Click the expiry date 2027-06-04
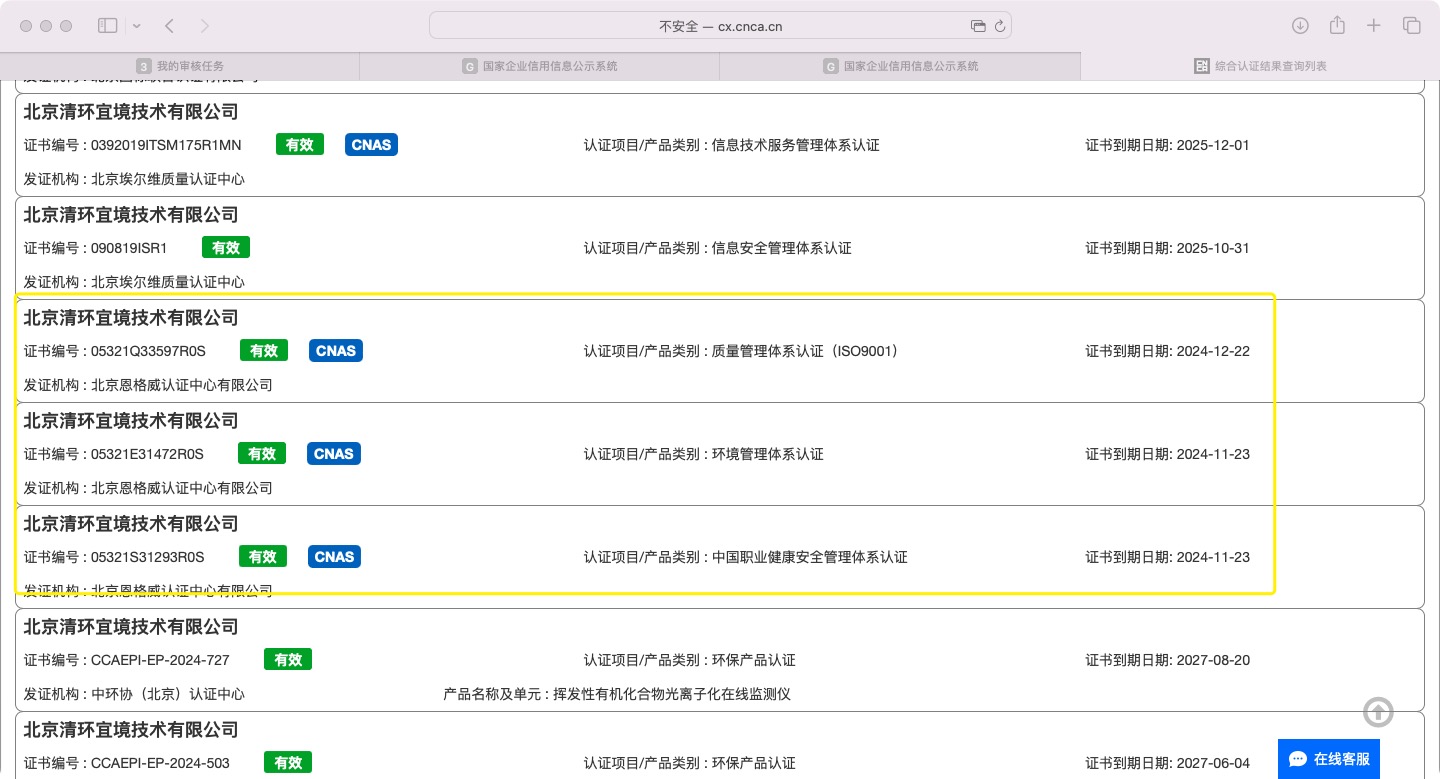The image size is (1440, 779). (1214, 763)
